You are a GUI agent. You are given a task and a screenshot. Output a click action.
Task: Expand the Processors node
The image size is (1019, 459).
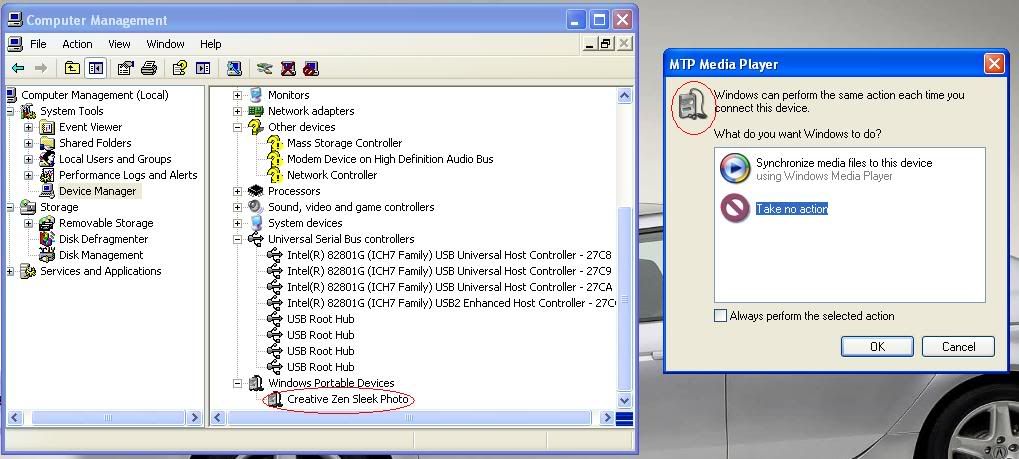click(x=238, y=191)
